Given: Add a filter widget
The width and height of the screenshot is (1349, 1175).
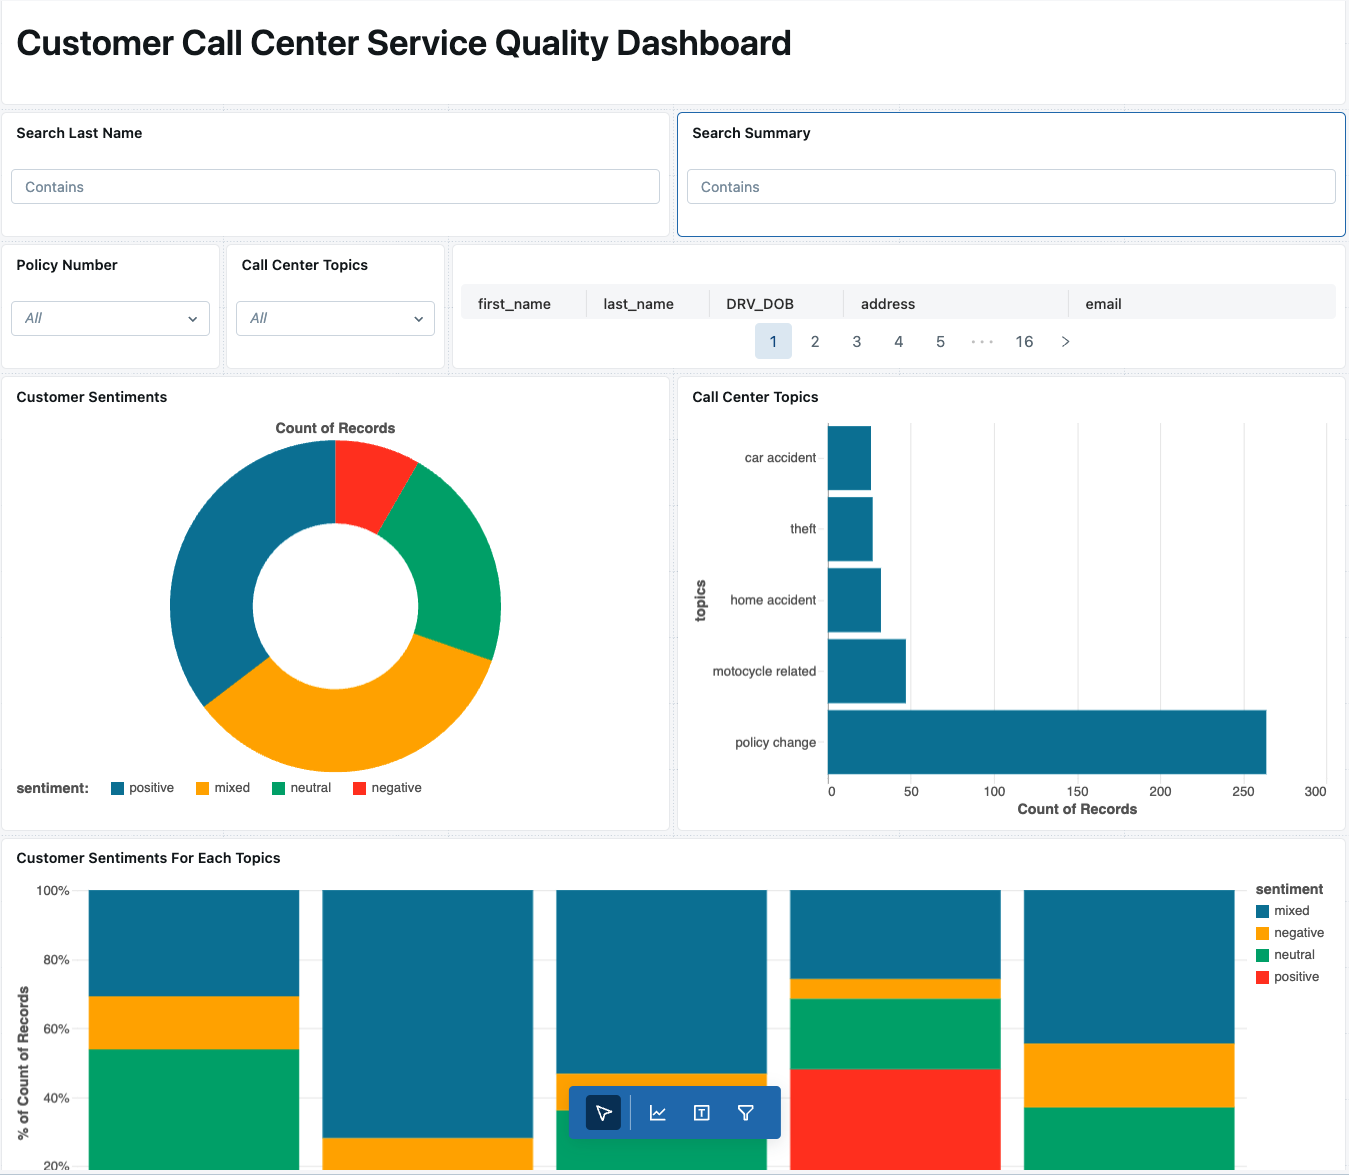Looking at the screenshot, I should click(746, 1113).
